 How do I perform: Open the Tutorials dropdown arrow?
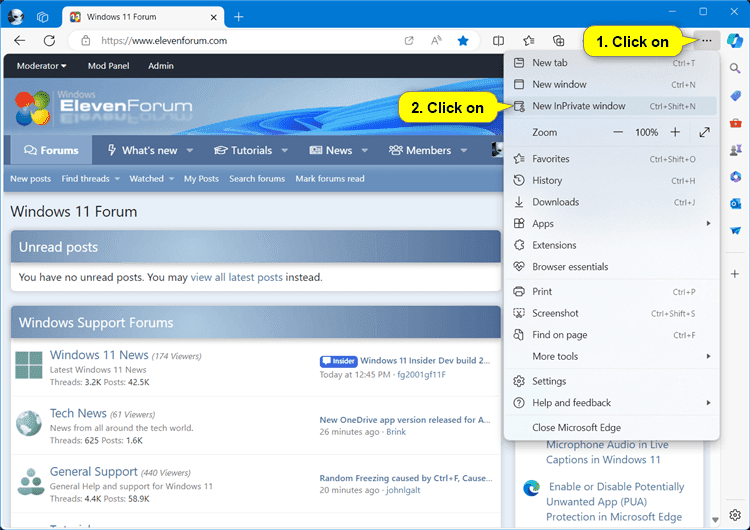pos(285,150)
